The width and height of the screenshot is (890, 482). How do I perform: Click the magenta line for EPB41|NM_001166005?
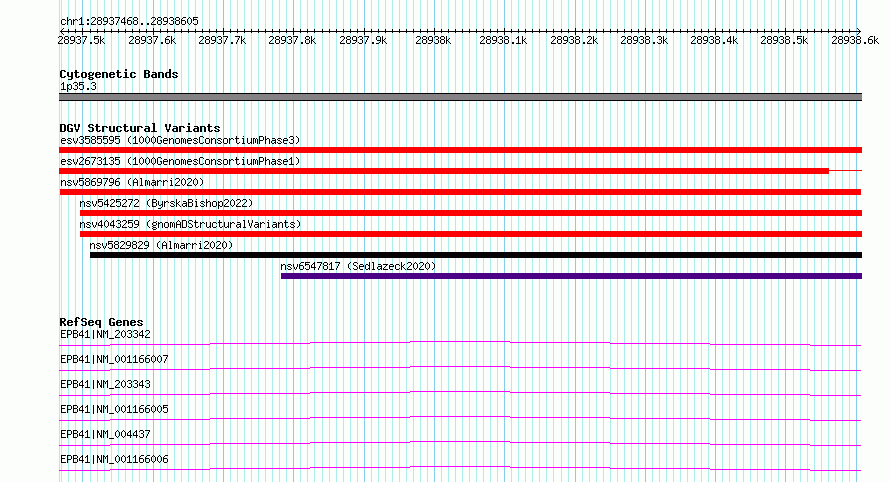tap(460, 418)
